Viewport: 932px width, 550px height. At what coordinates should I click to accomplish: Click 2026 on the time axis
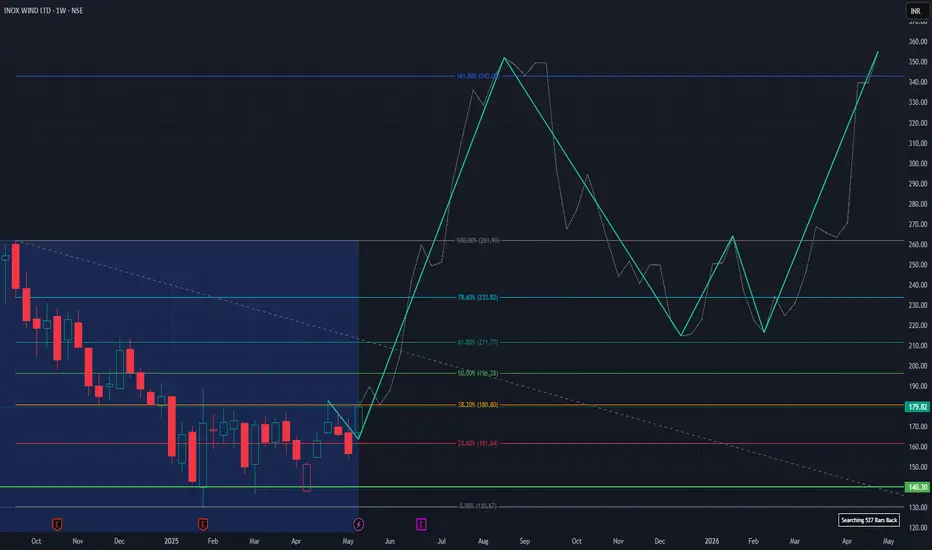711,541
